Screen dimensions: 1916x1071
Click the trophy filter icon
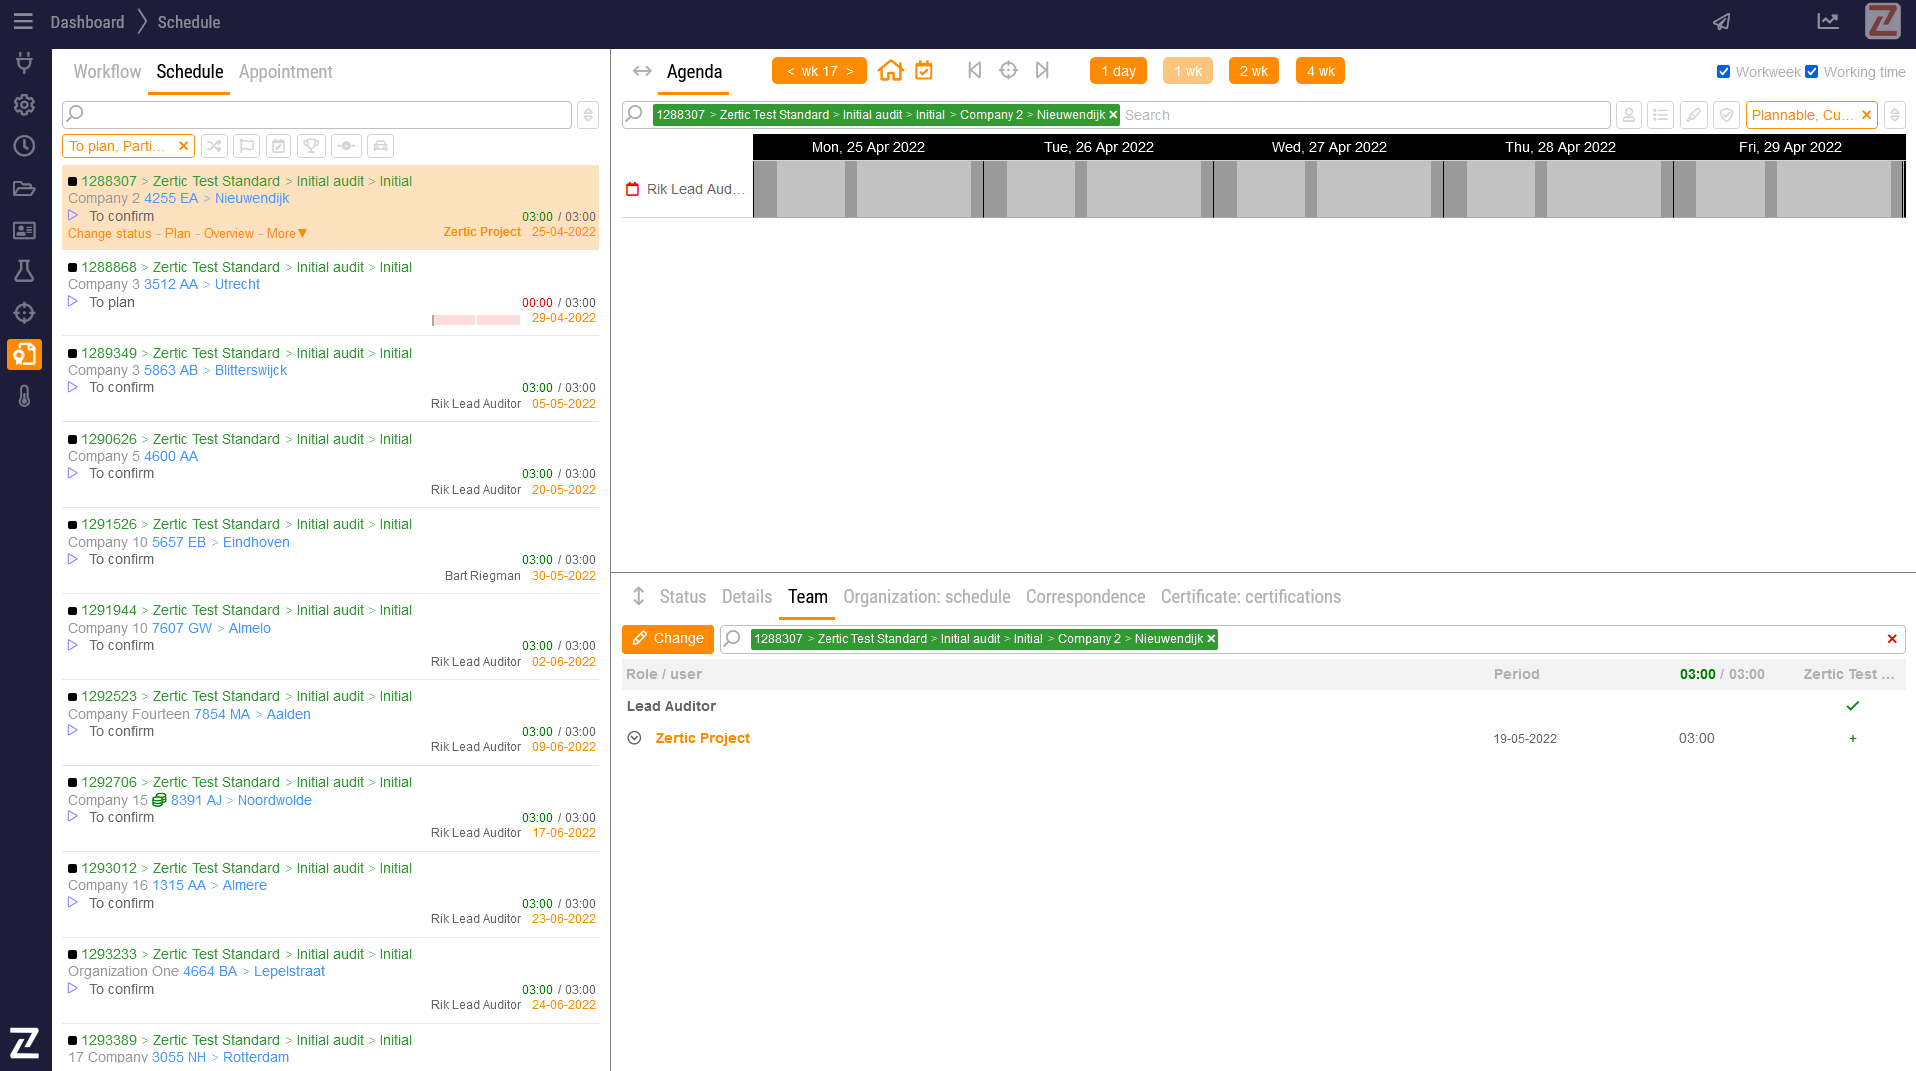pyautogui.click(x=312, y=146)
